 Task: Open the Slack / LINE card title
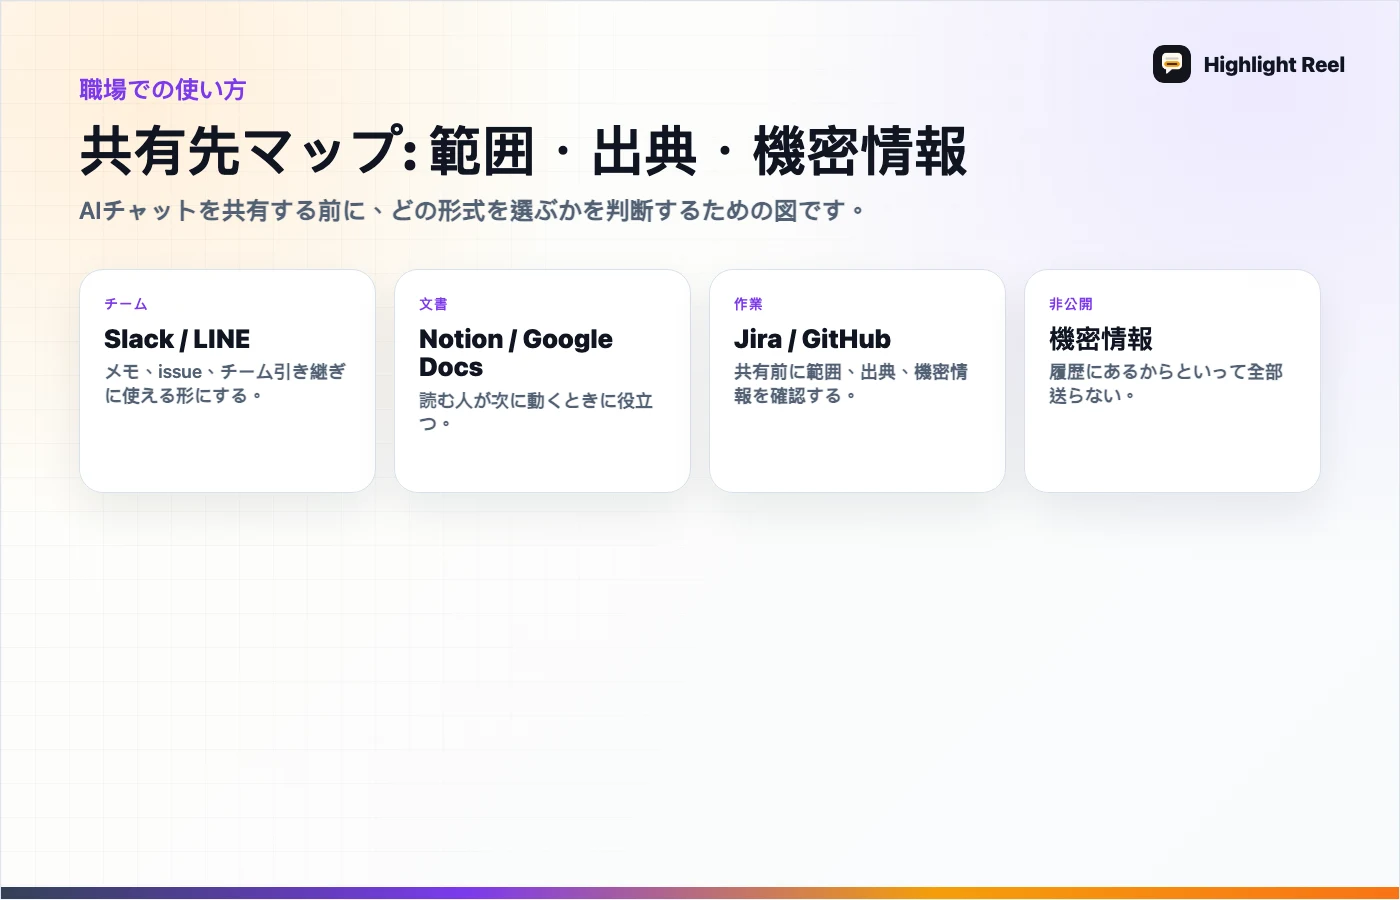tap(177, 339)
